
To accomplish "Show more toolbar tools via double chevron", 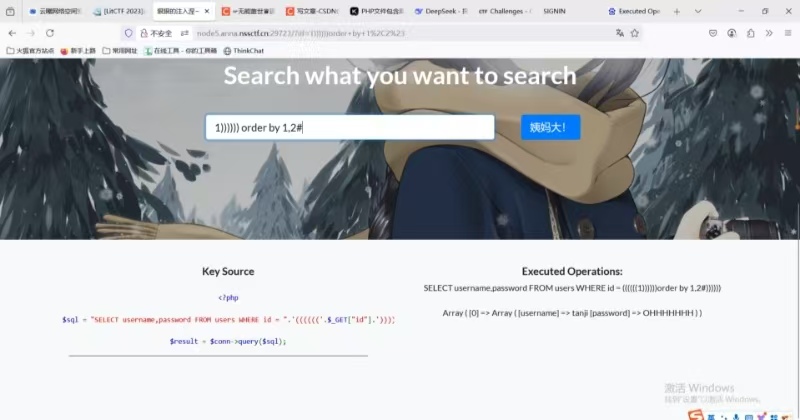I will point(769,33).
